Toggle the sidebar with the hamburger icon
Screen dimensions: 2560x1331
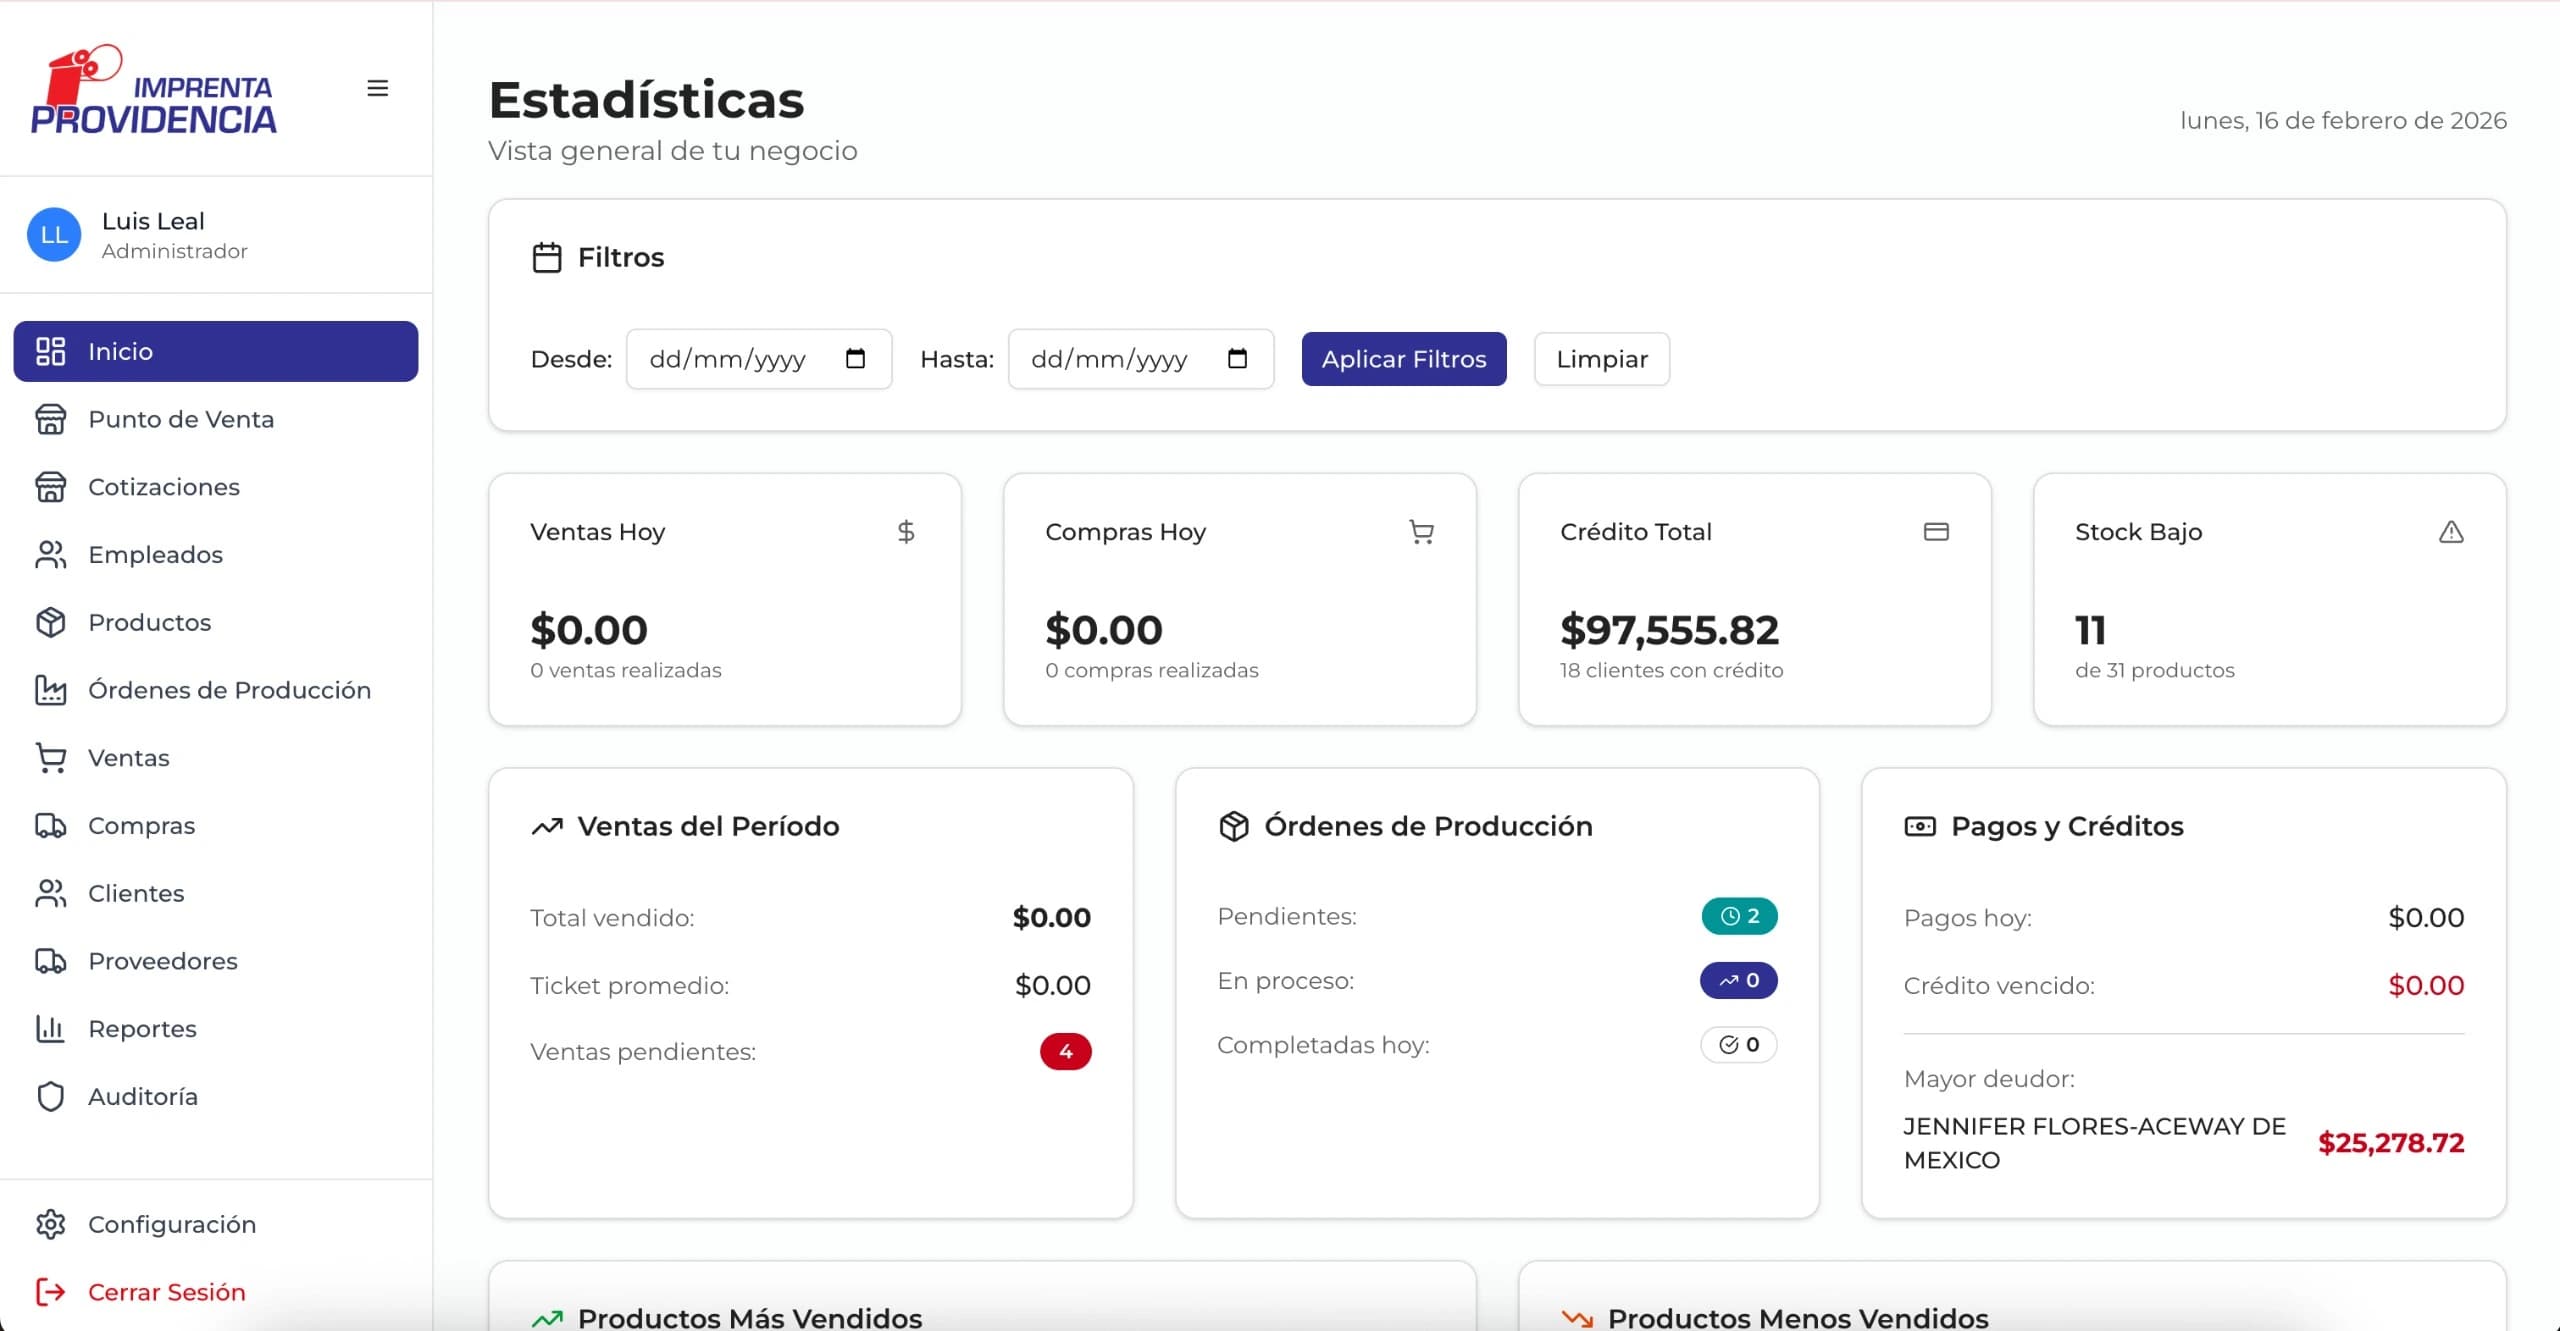point(378,88)
